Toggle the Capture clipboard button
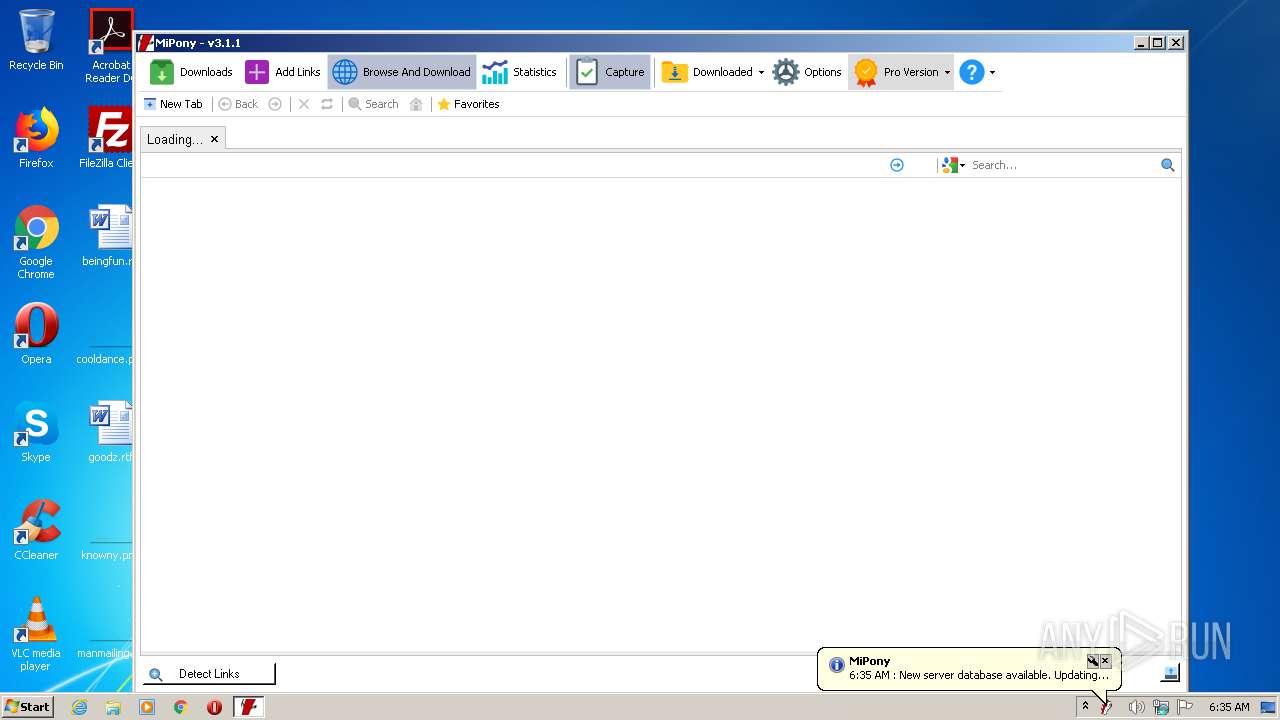 [610, 72]
